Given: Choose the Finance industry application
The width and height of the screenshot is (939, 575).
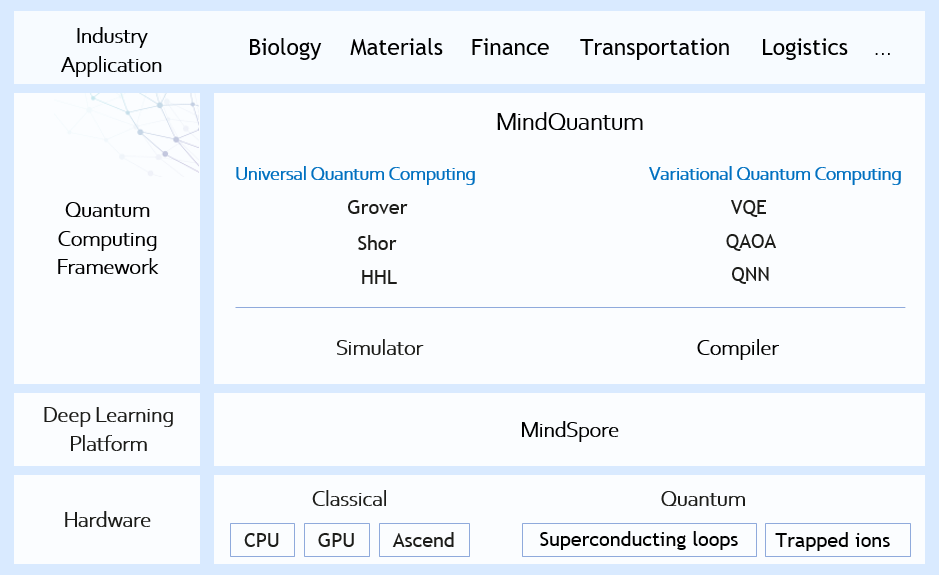Looking at the screenshot, I should point(510,47).
